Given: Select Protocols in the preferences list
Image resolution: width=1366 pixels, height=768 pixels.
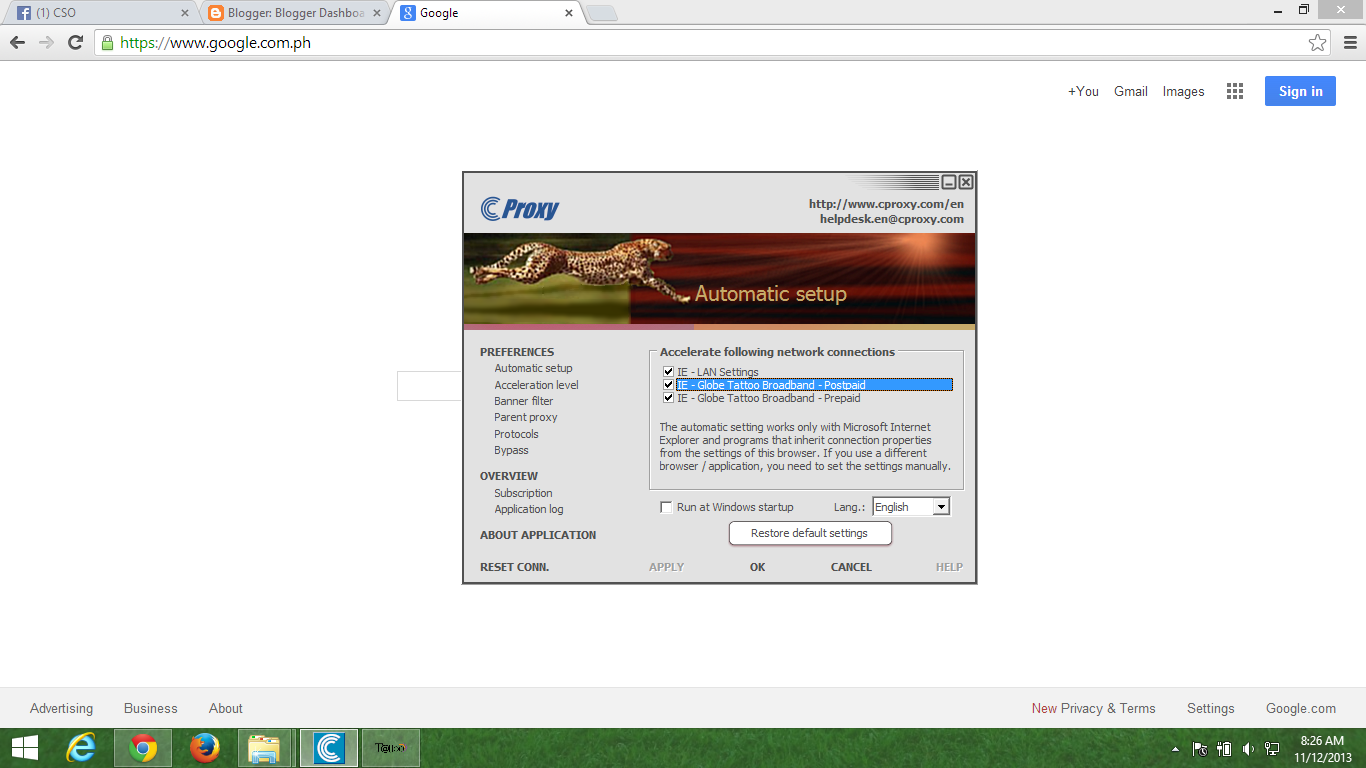Looking at the screenshot, I should click(516, 434).
